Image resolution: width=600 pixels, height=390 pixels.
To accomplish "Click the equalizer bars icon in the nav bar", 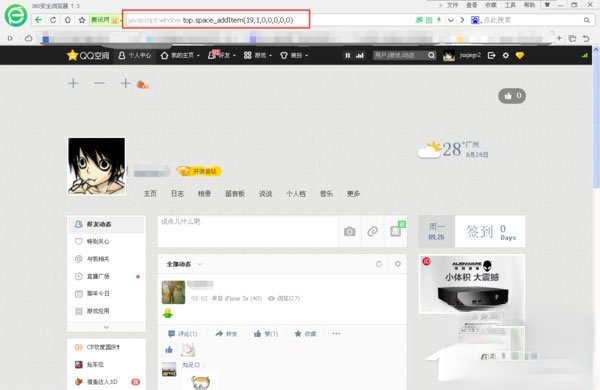I will [360, 55].
